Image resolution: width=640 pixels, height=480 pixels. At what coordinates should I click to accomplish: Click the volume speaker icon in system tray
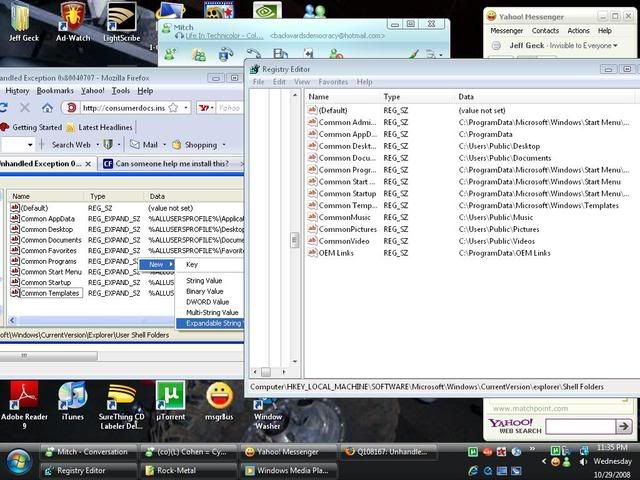tap(584, 462)
